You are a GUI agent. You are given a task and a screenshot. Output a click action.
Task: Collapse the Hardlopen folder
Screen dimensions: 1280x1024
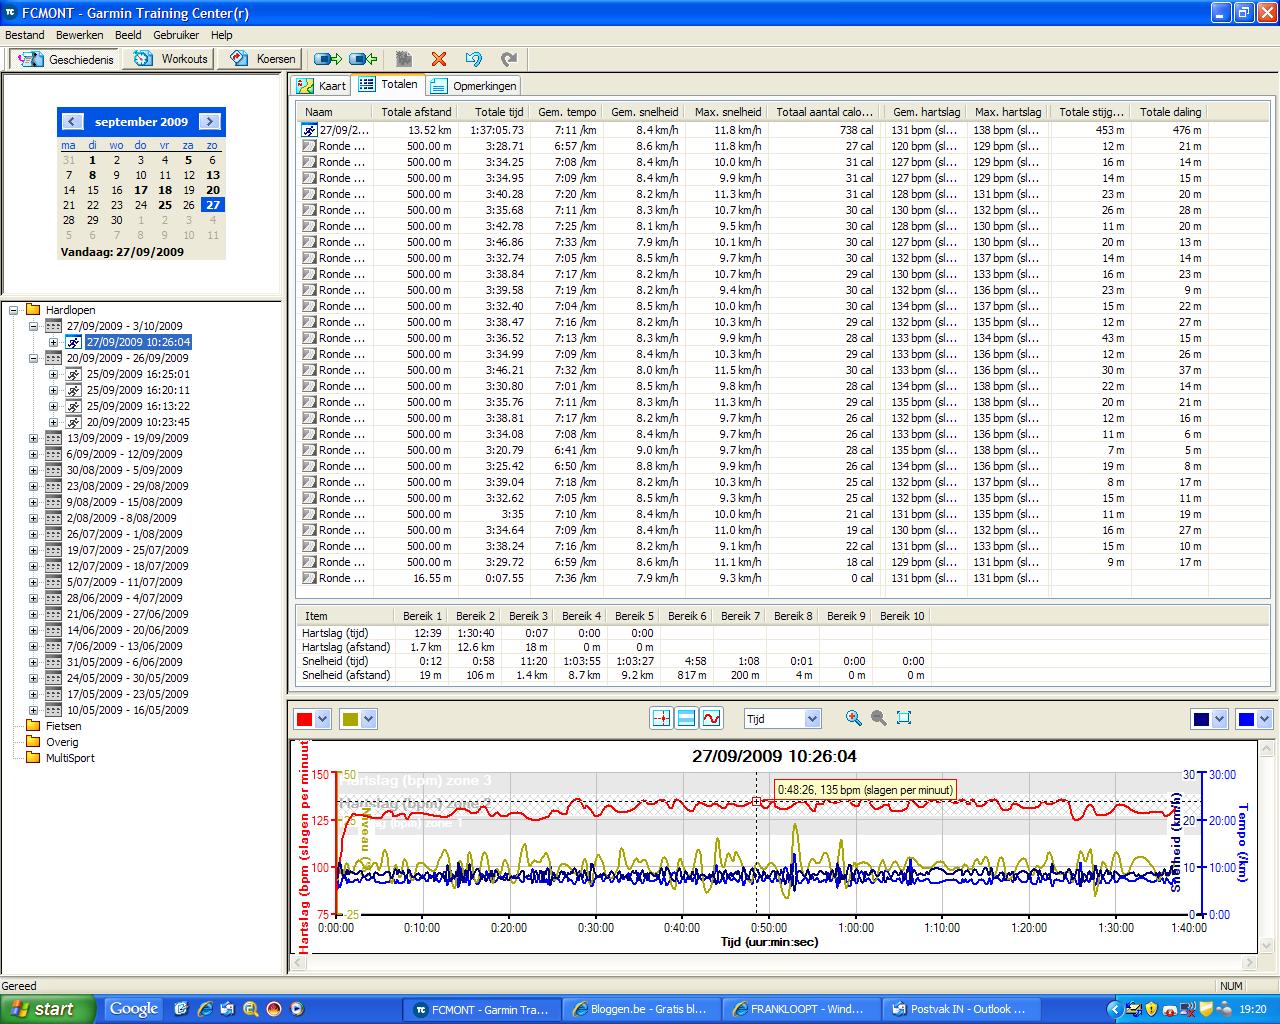pos(14,310)
